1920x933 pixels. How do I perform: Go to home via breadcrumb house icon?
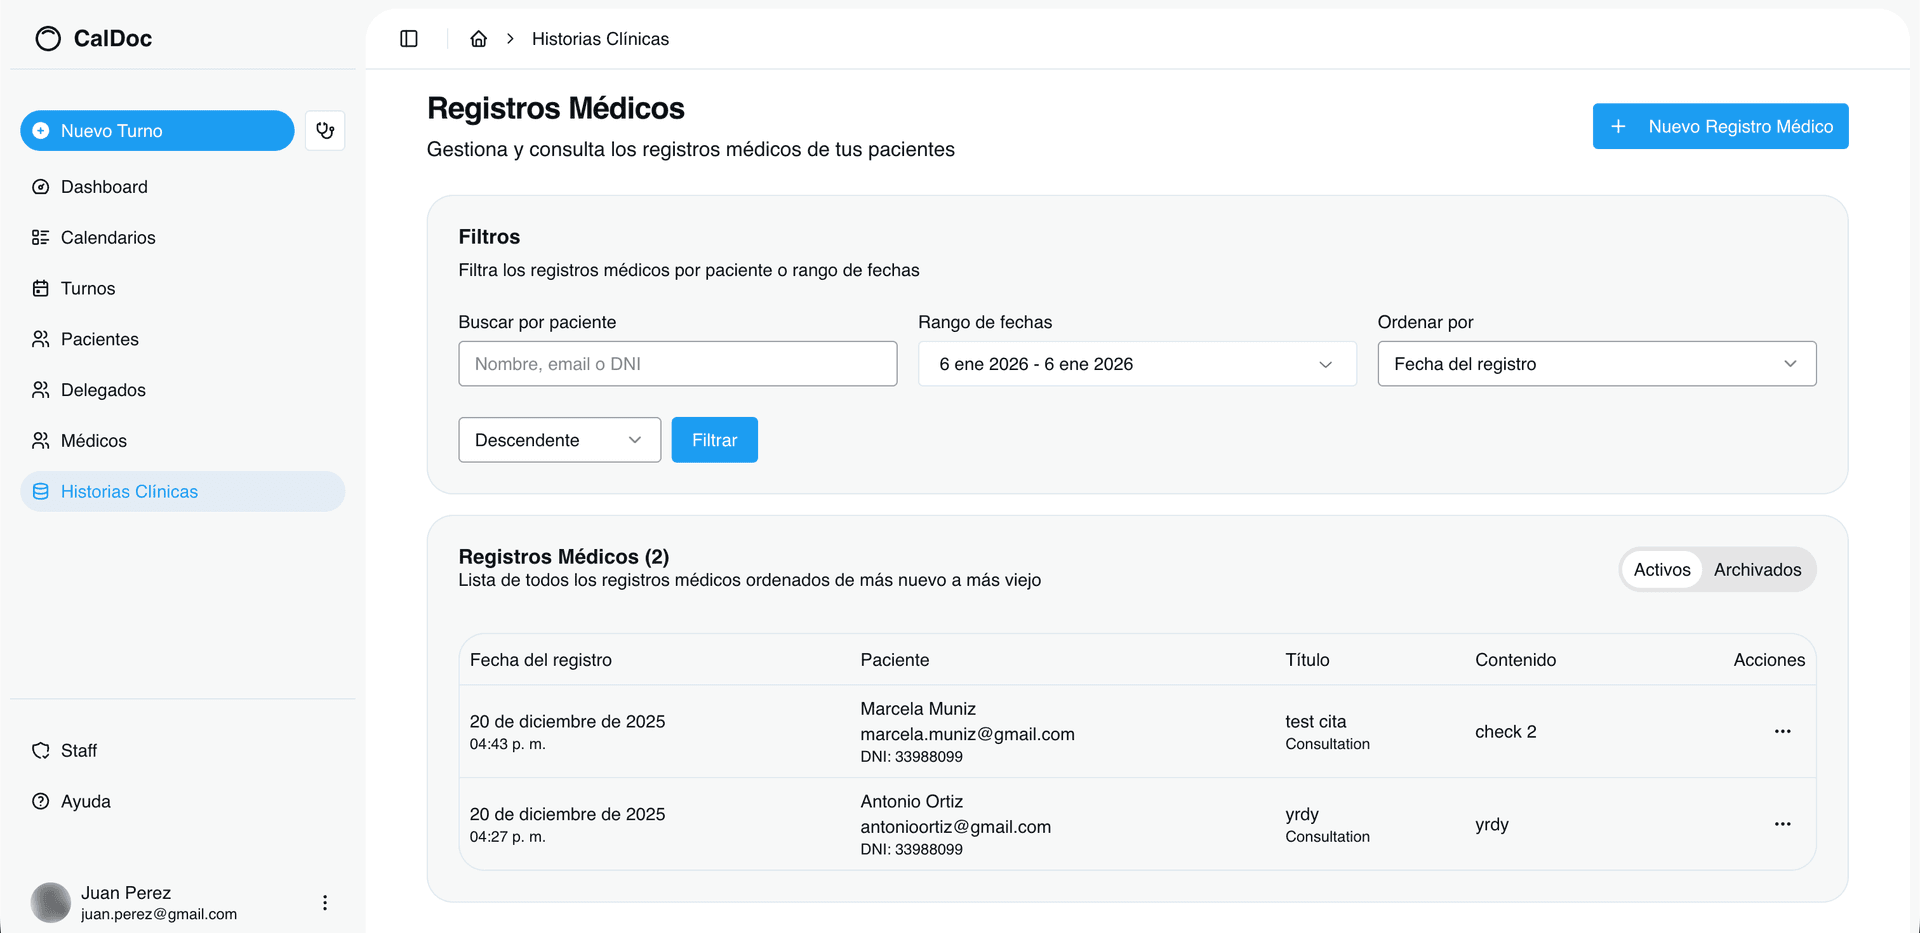(x=479, y=39)
